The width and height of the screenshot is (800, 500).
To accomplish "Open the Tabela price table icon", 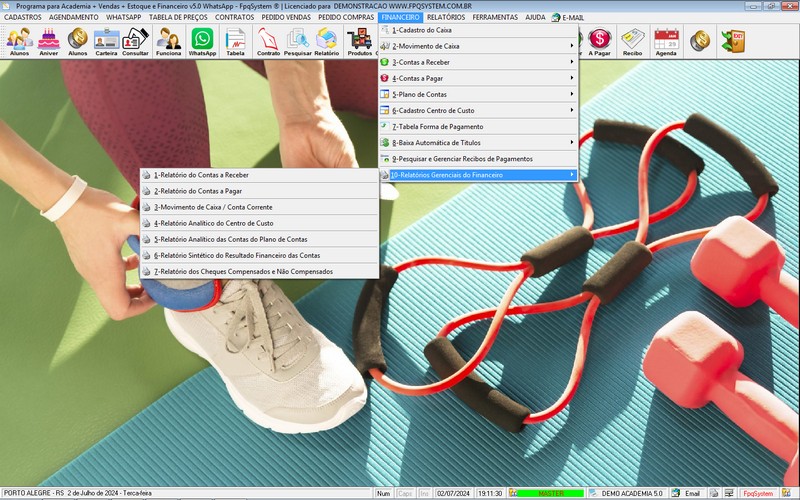I will pyautogui.click(x=236, y=41).
